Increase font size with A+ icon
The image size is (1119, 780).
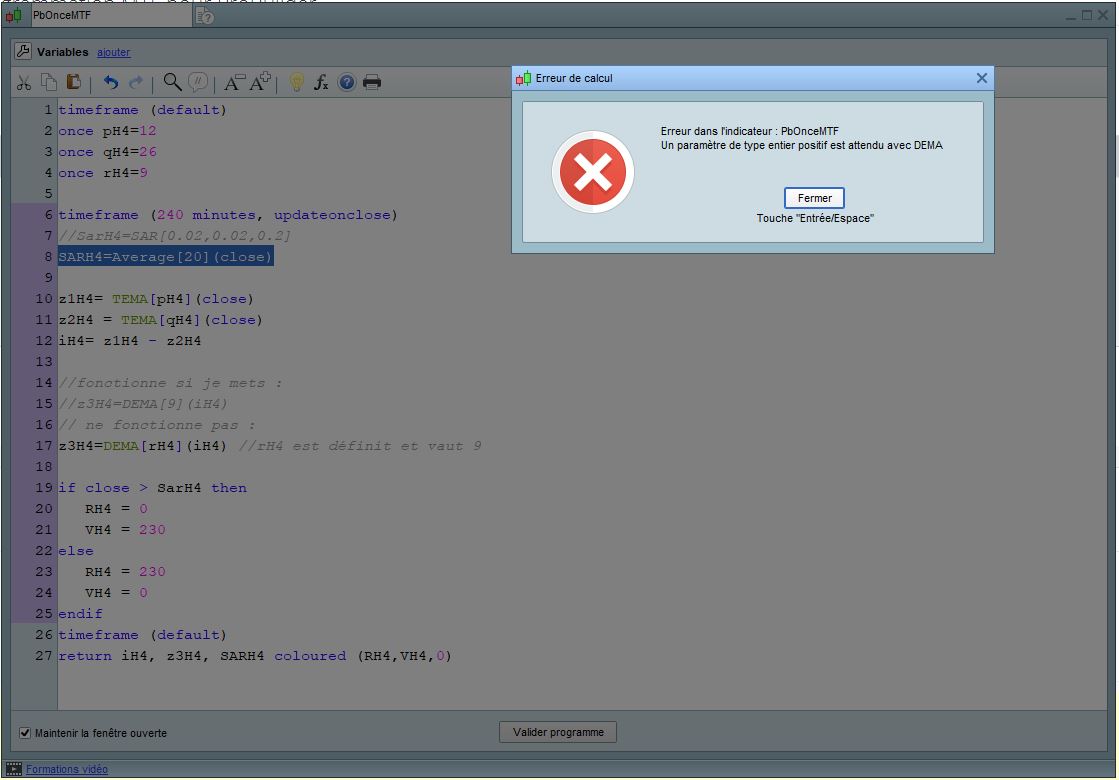(x=260, y=81)
